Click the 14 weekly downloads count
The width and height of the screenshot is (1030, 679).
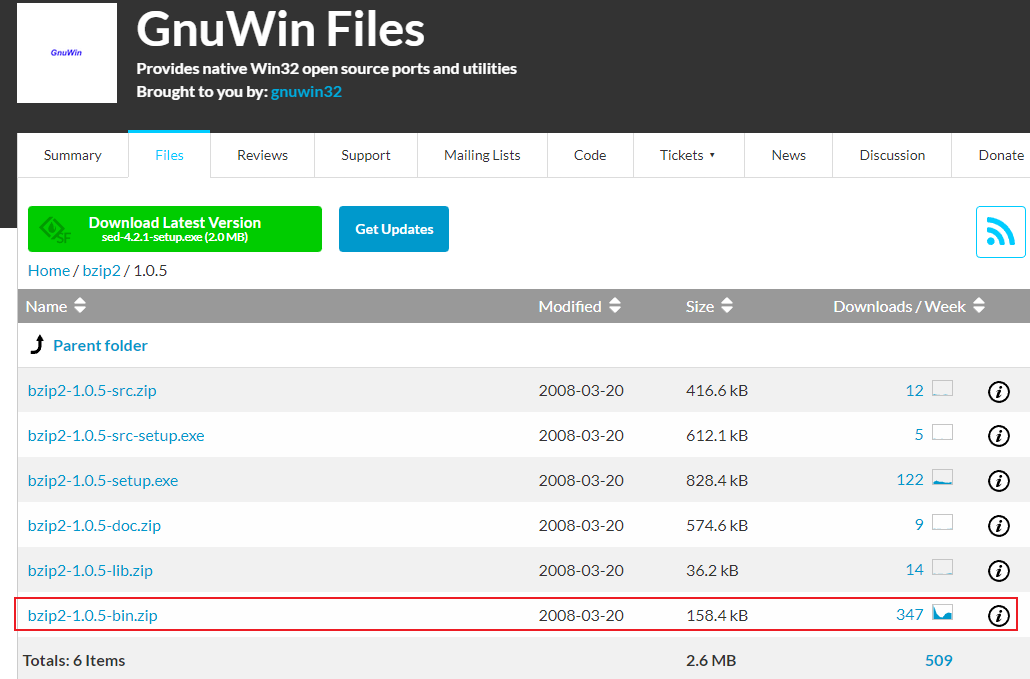point(914,570)
